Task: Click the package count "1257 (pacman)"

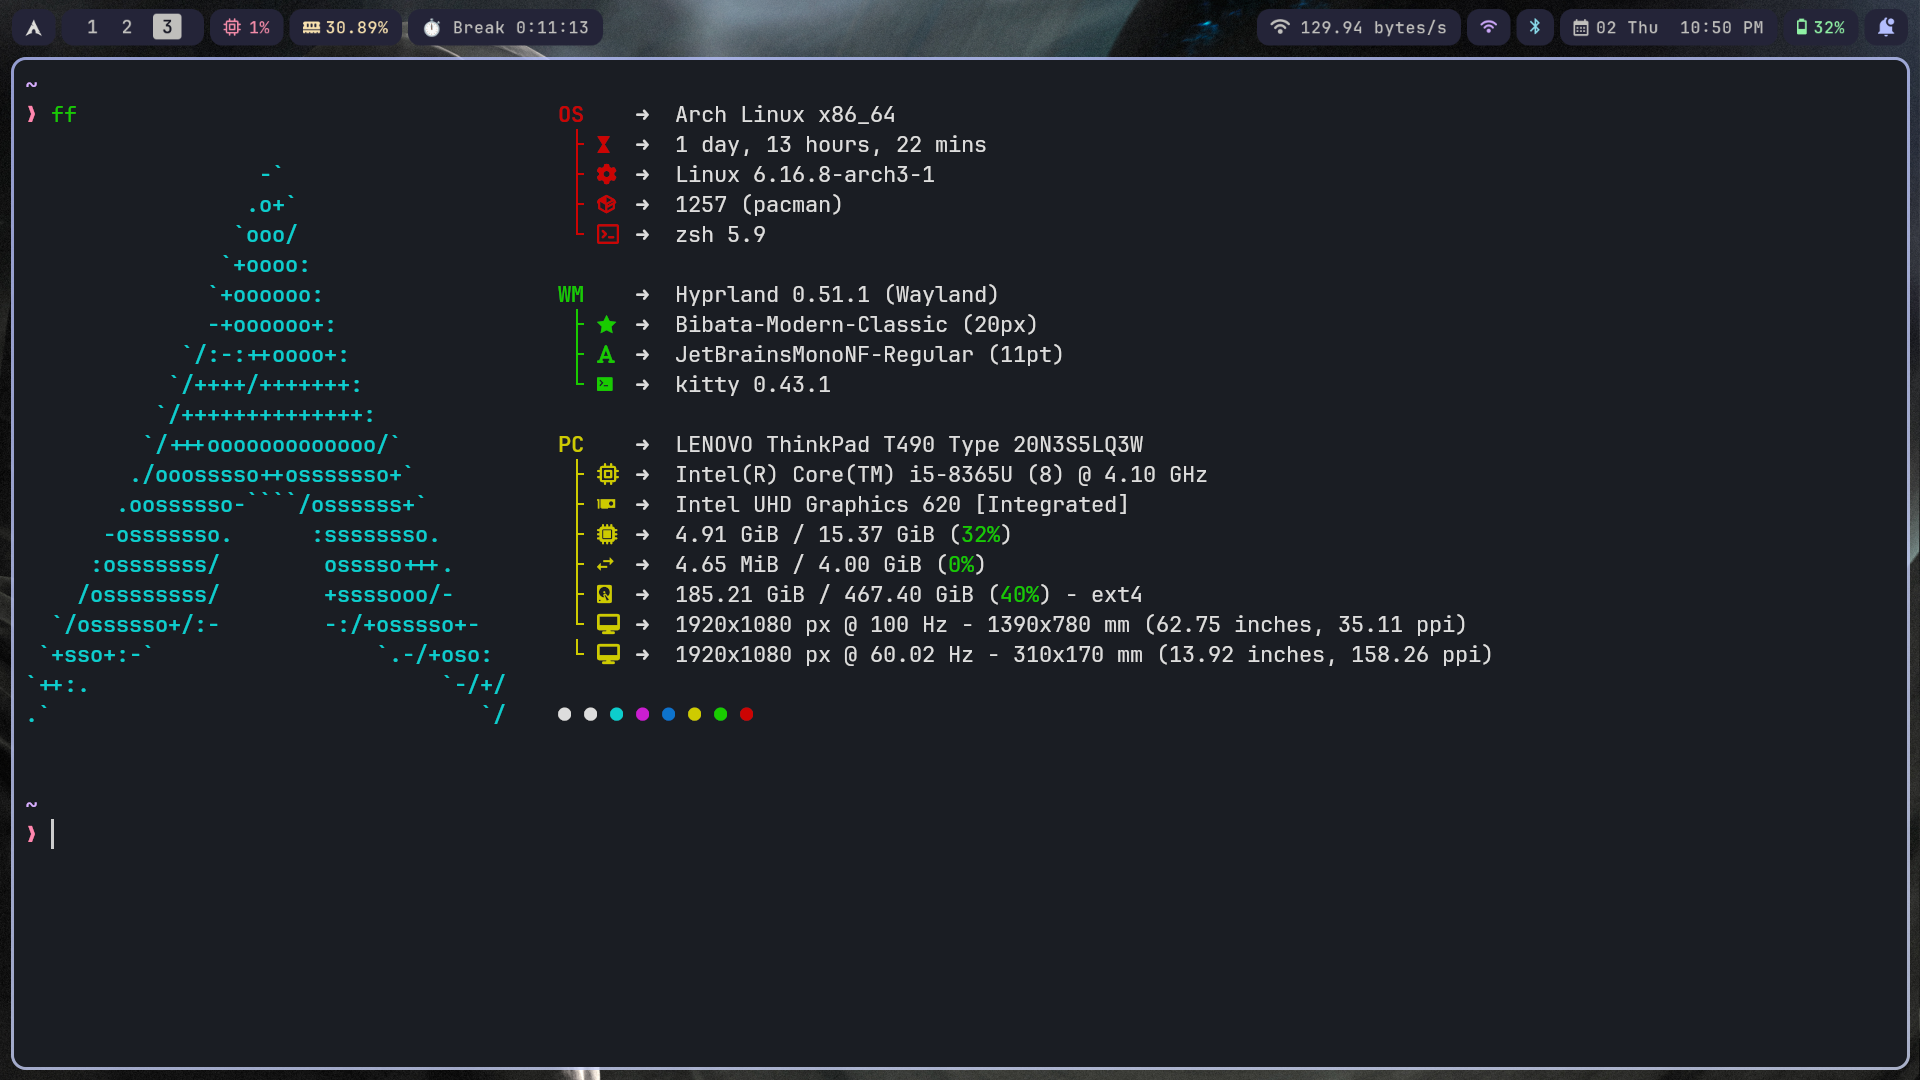Action: pos(759,205)
